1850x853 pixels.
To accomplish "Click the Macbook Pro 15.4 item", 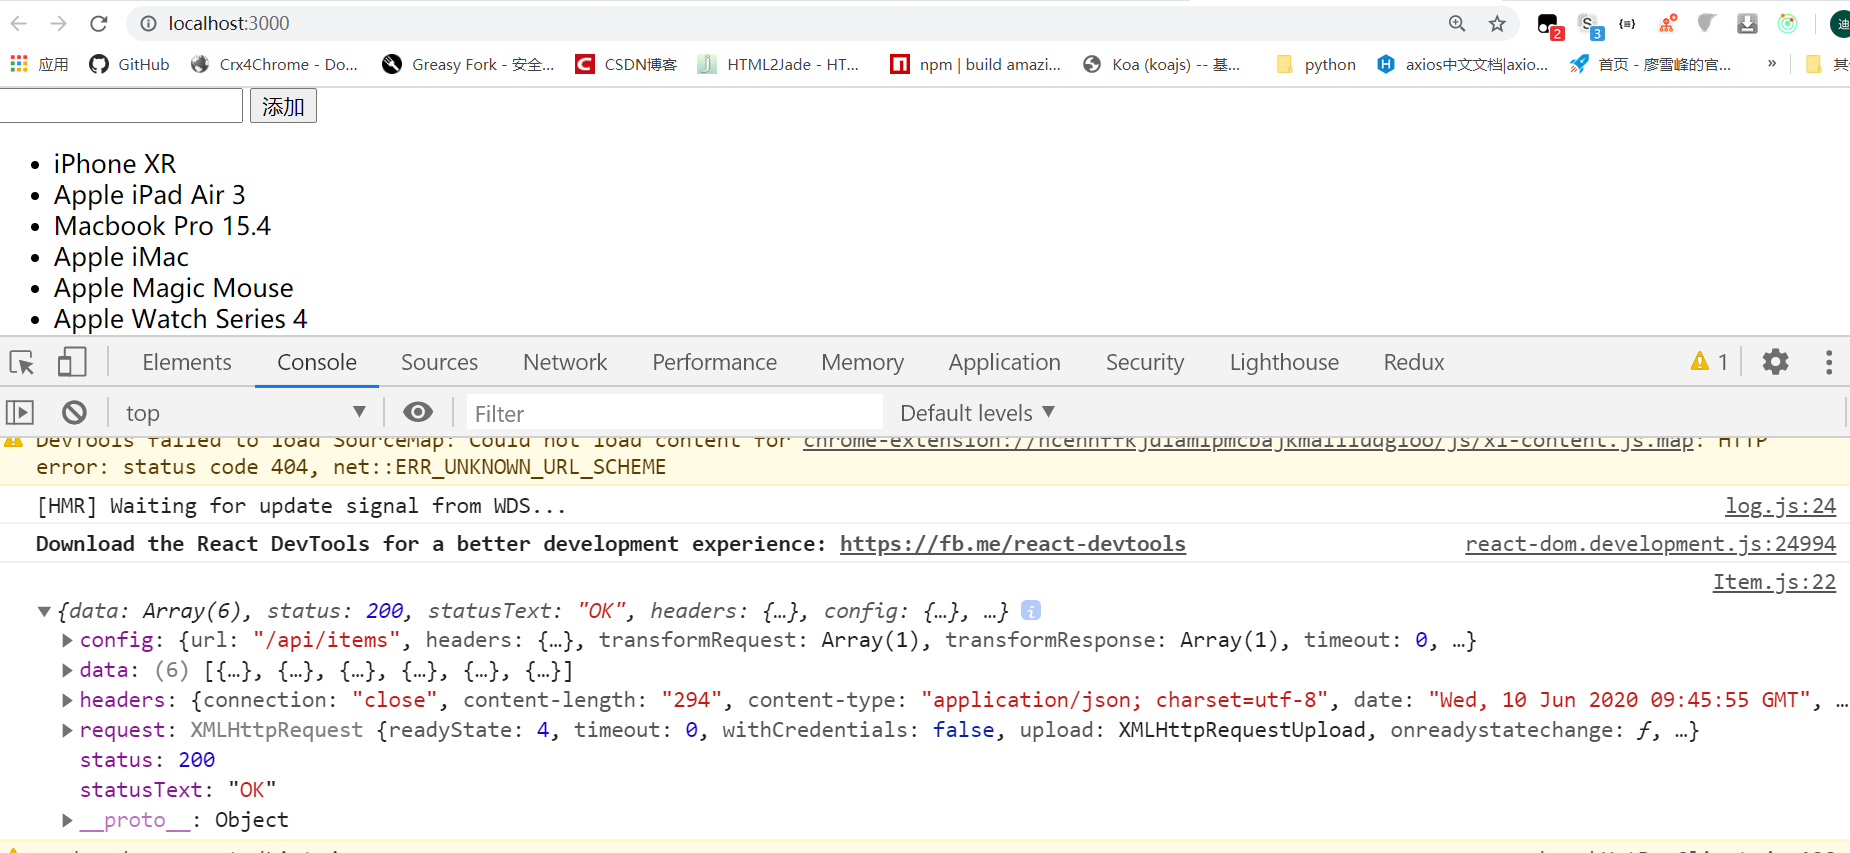I will tap(162, 226).
